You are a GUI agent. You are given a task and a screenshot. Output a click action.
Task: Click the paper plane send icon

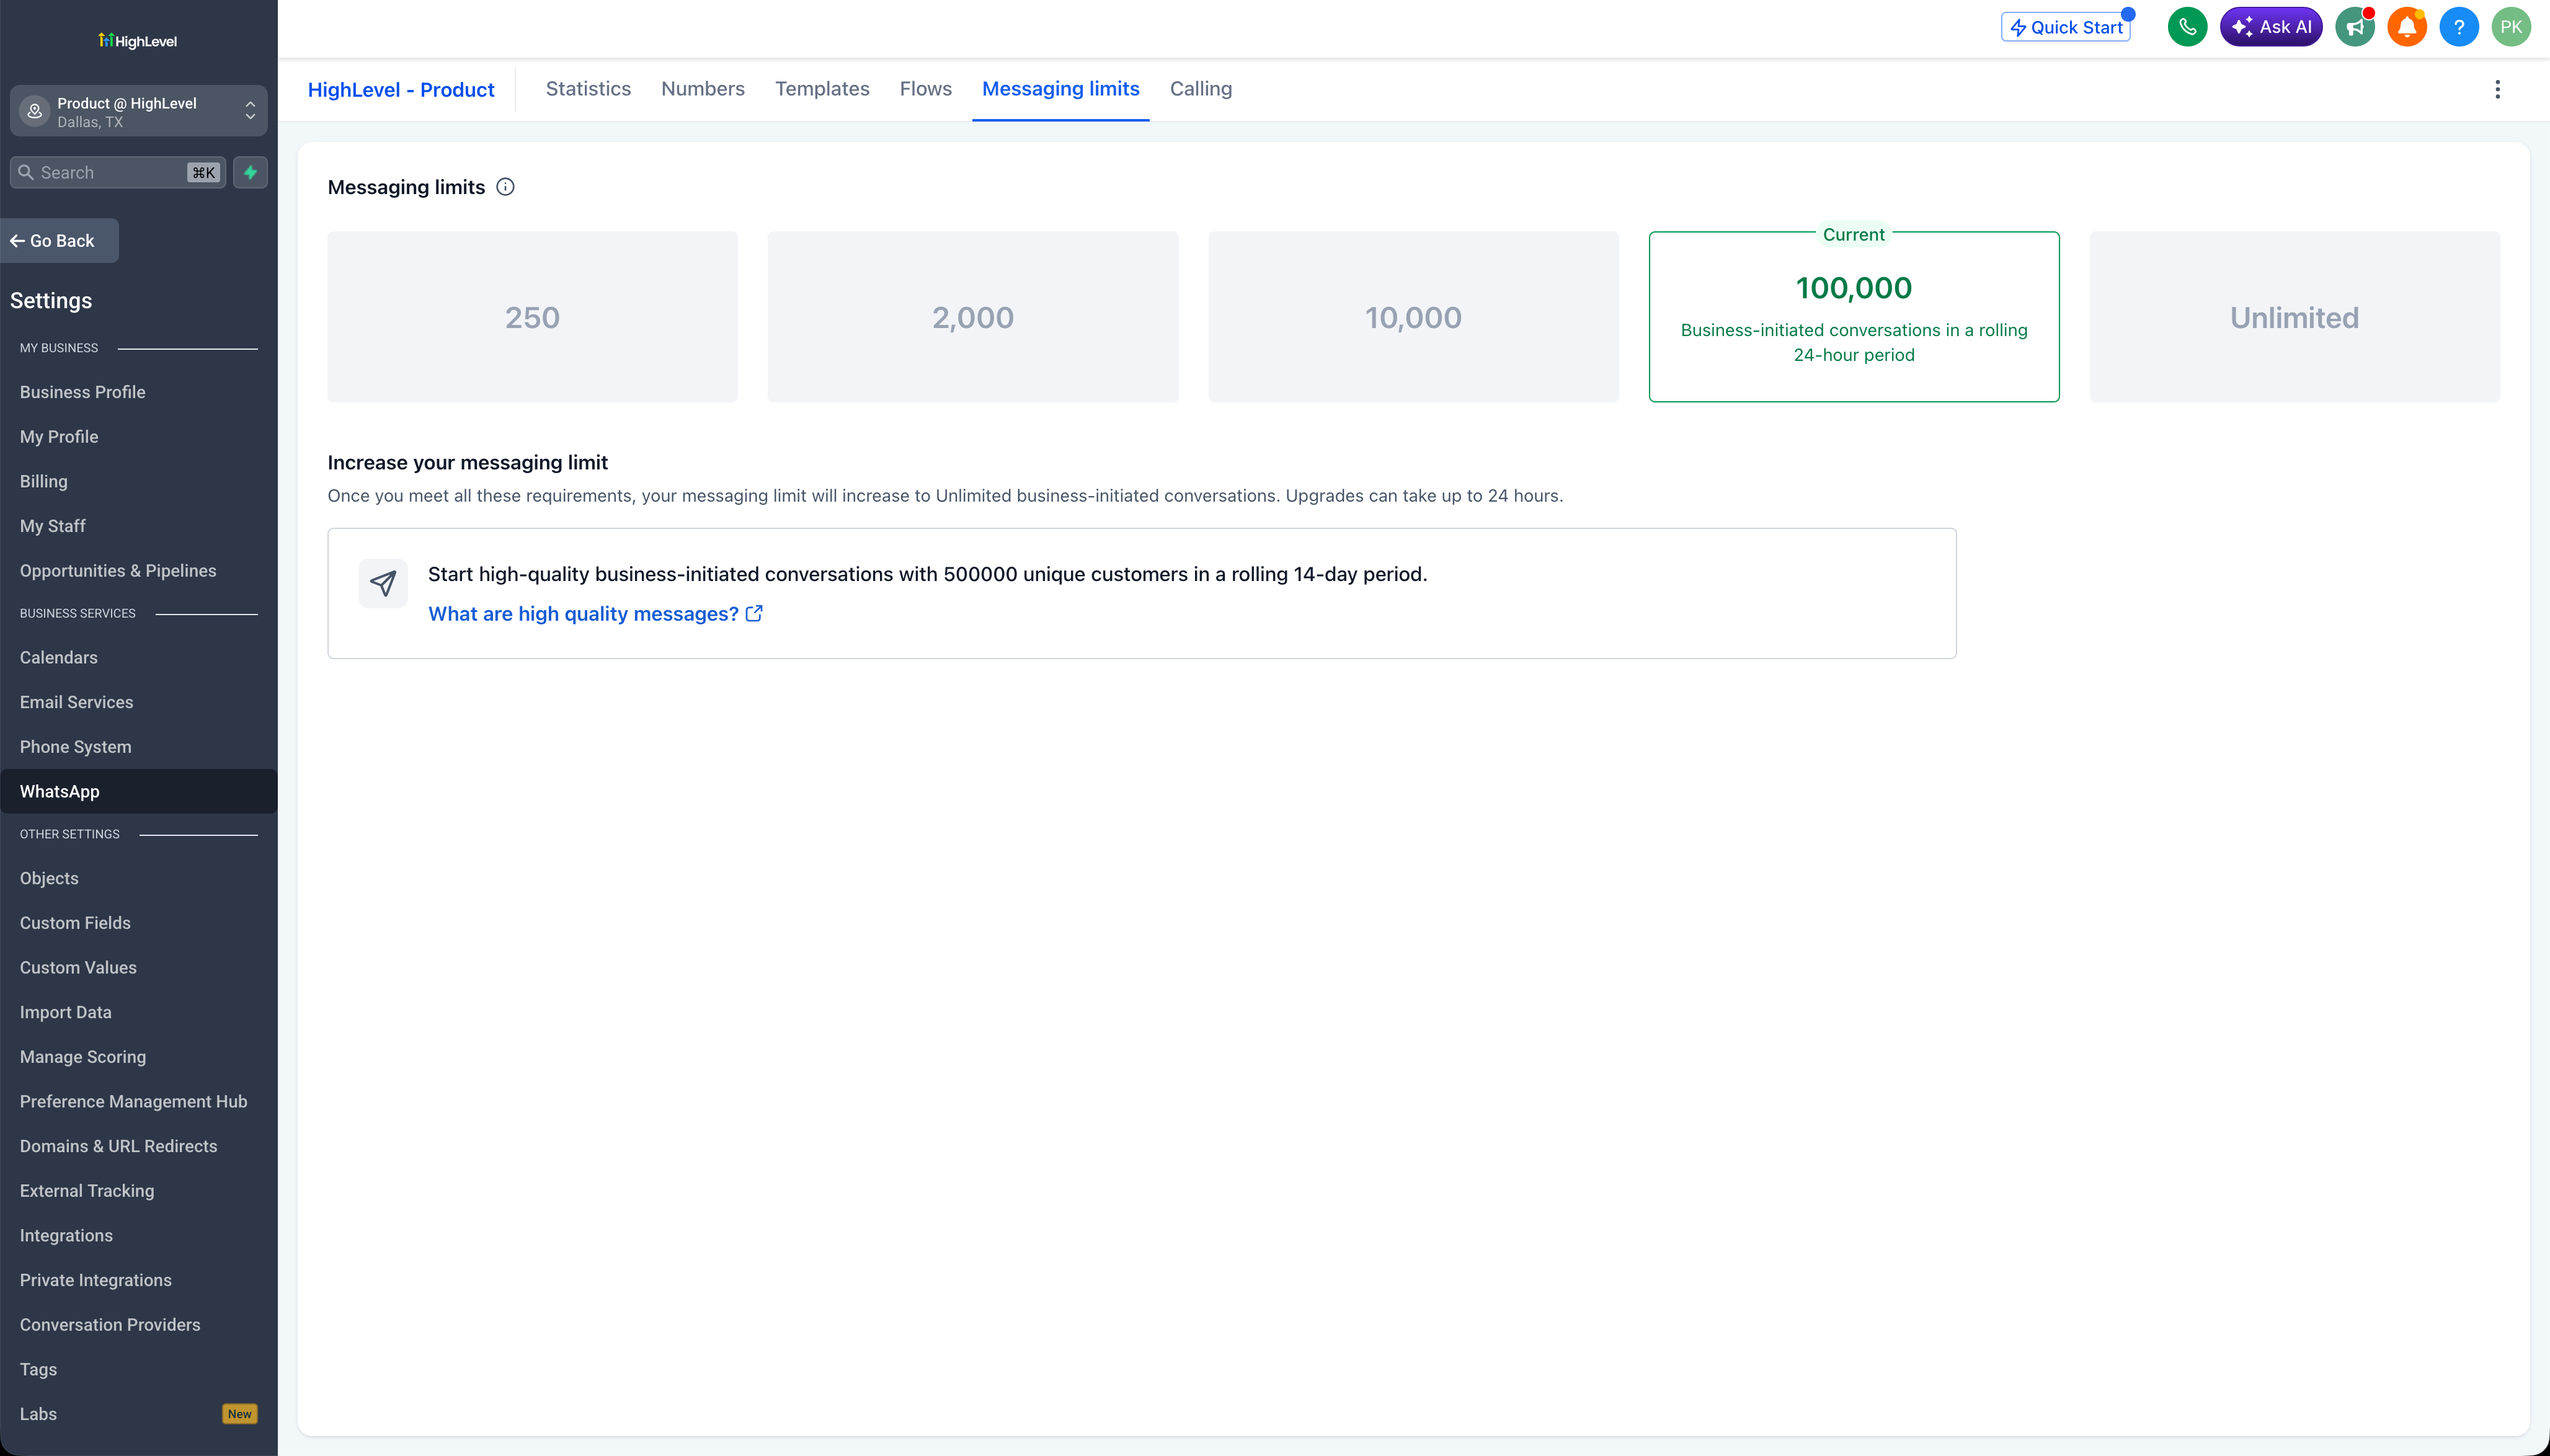383,583
